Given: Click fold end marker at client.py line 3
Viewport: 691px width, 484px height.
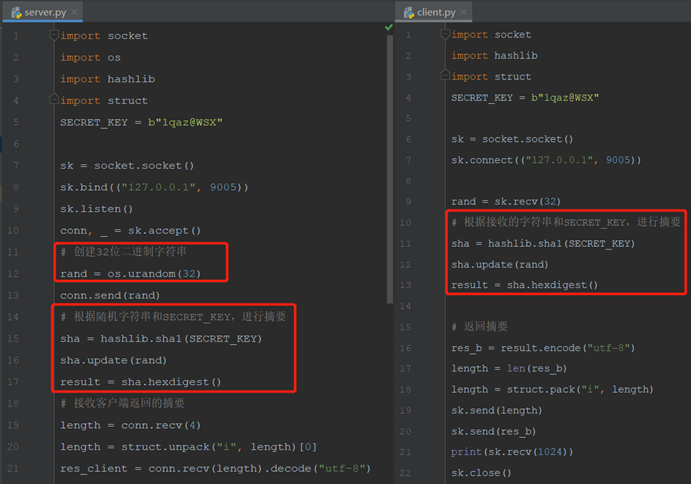Looking at the screenshot, I should [x=445, y=75].
